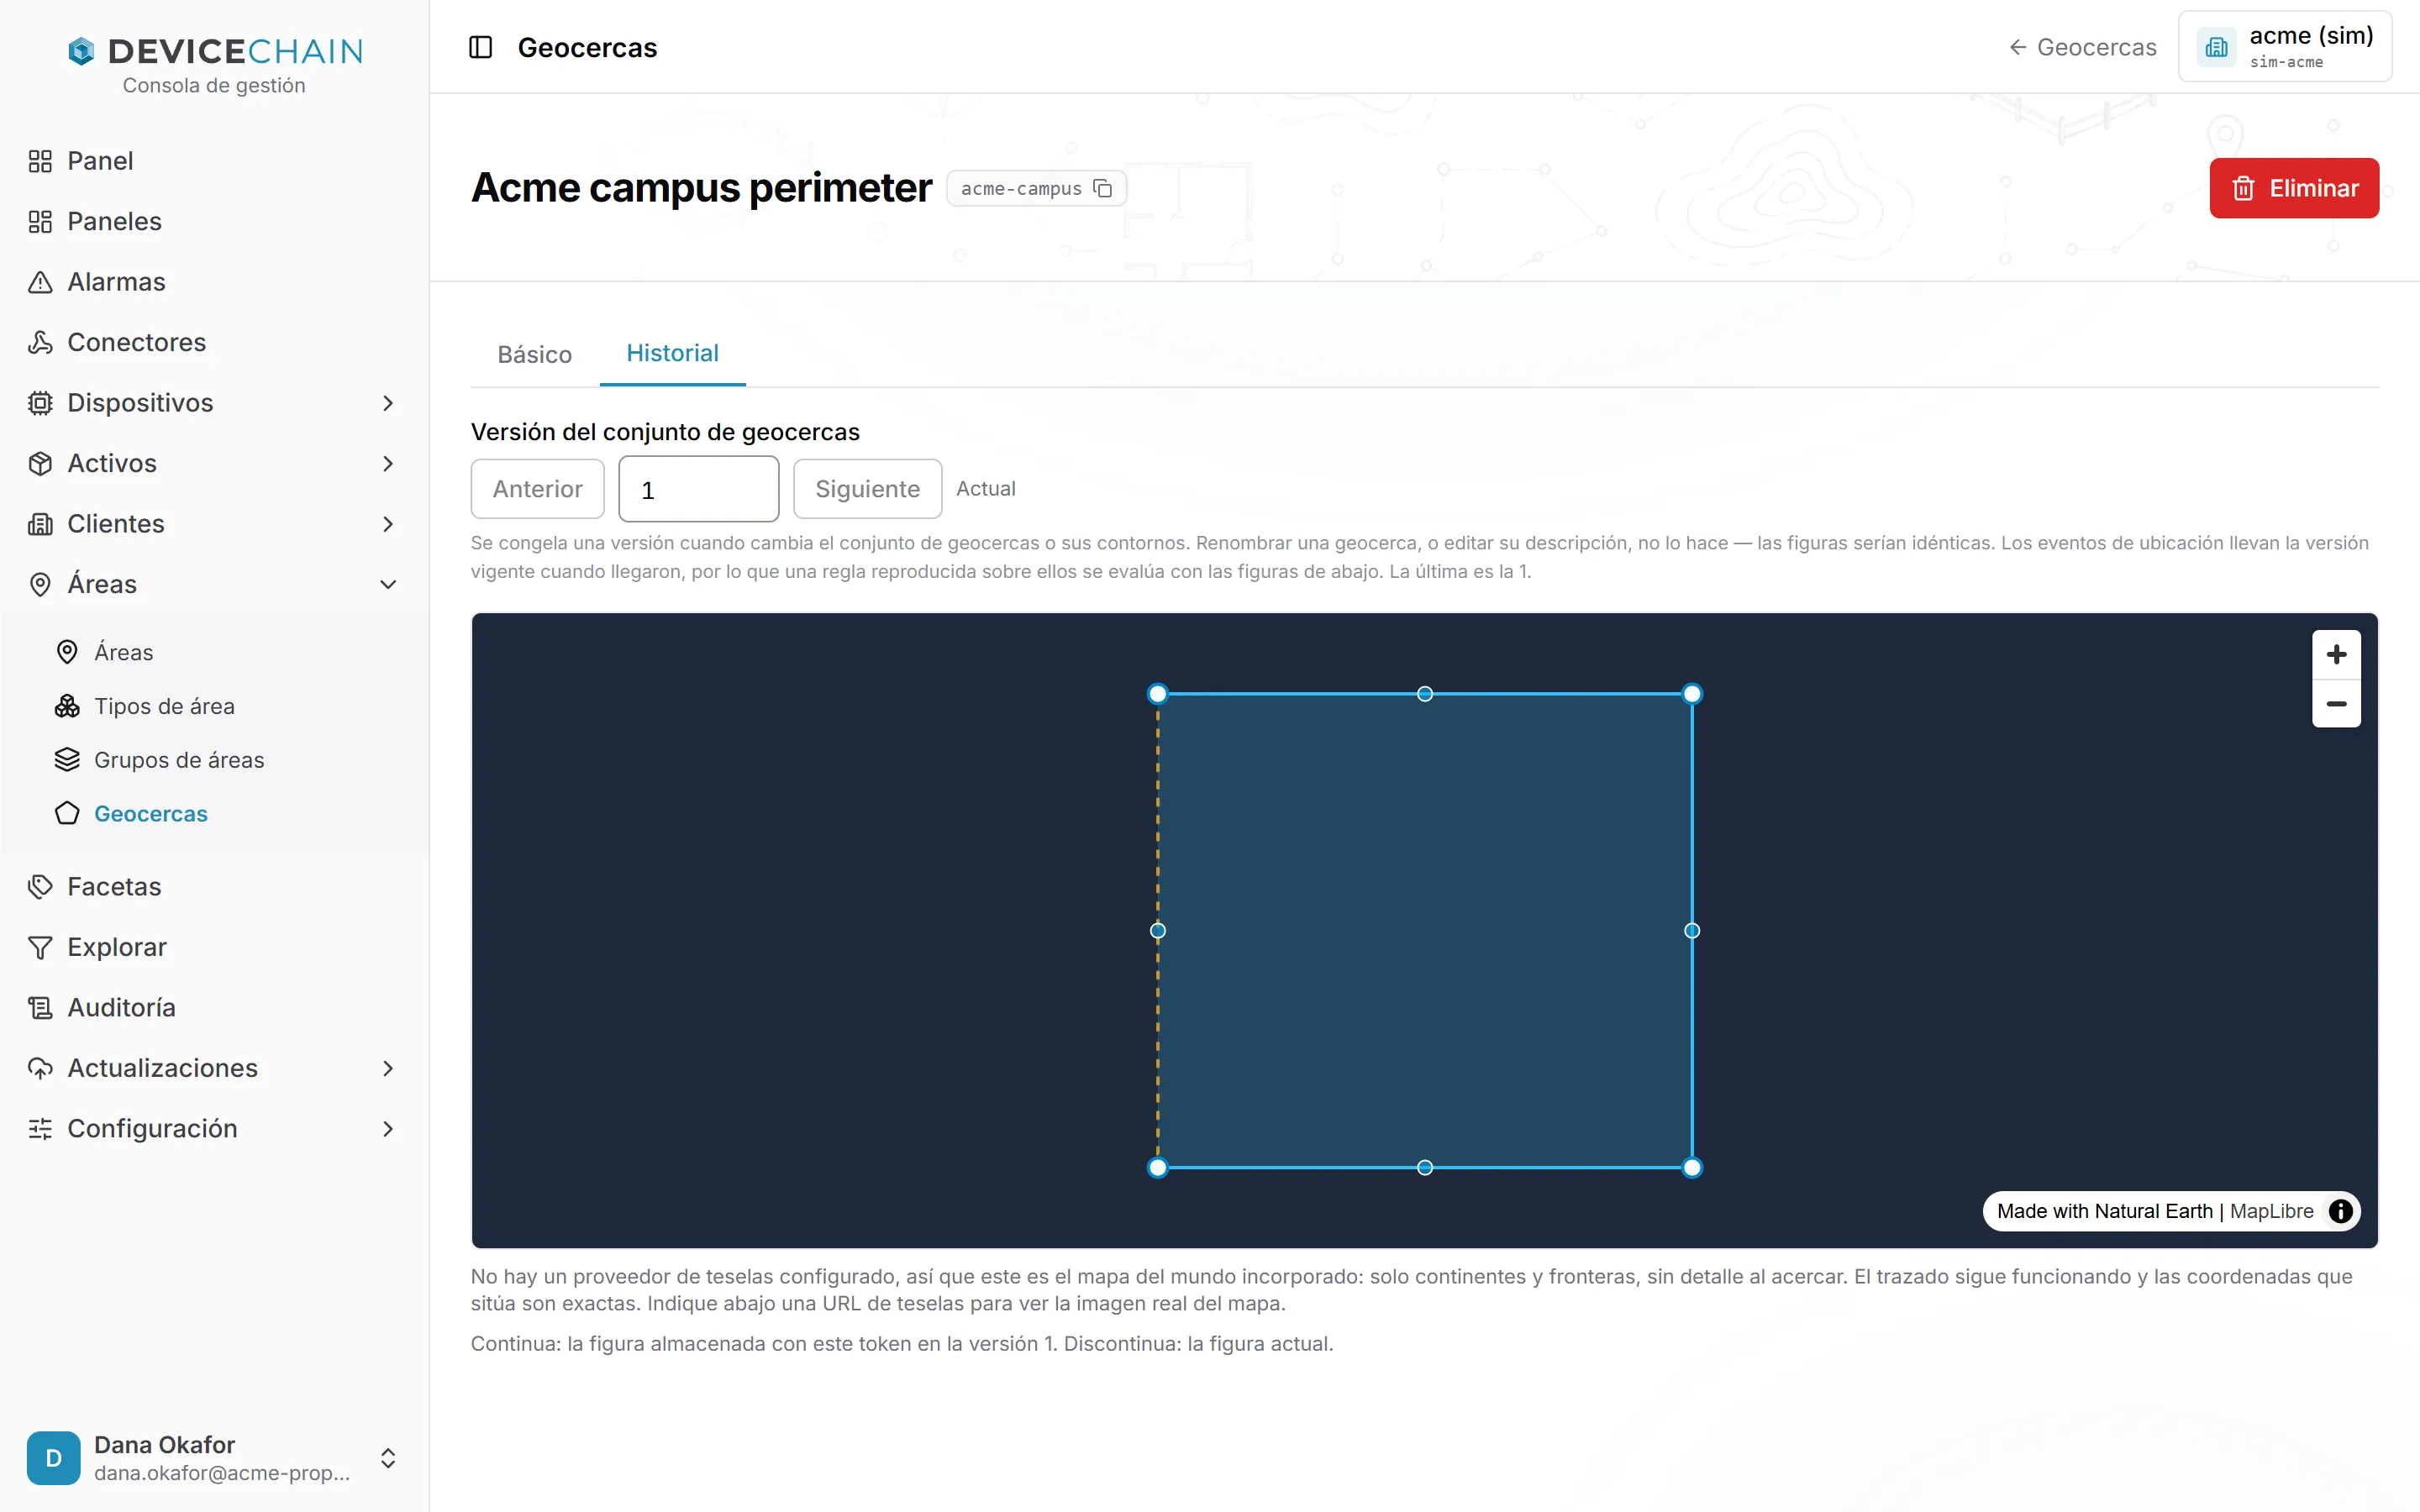Focus the version number field
The image size is (2420, 1512).
tap(699, 489)
